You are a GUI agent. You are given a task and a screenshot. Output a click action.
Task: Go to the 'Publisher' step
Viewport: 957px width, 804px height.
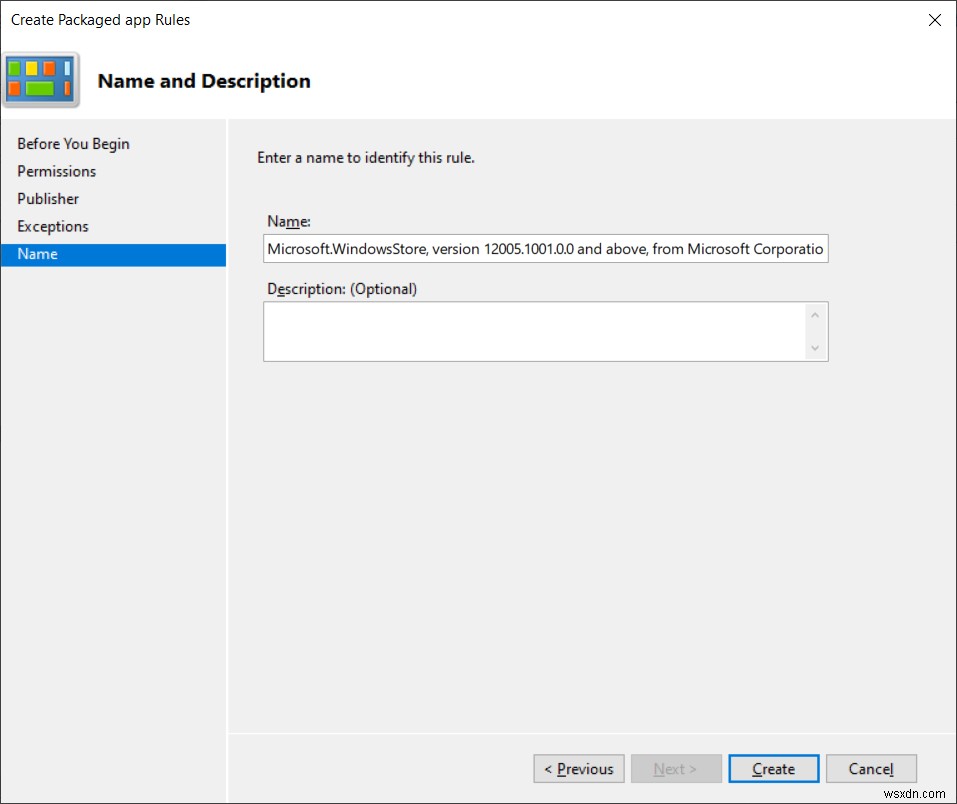coord(48,198)
